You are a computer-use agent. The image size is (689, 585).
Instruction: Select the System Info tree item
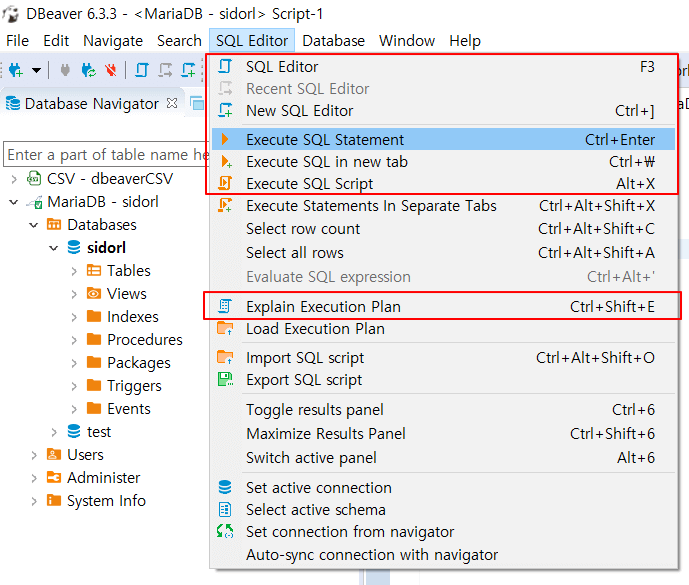(x=106, y=500)
